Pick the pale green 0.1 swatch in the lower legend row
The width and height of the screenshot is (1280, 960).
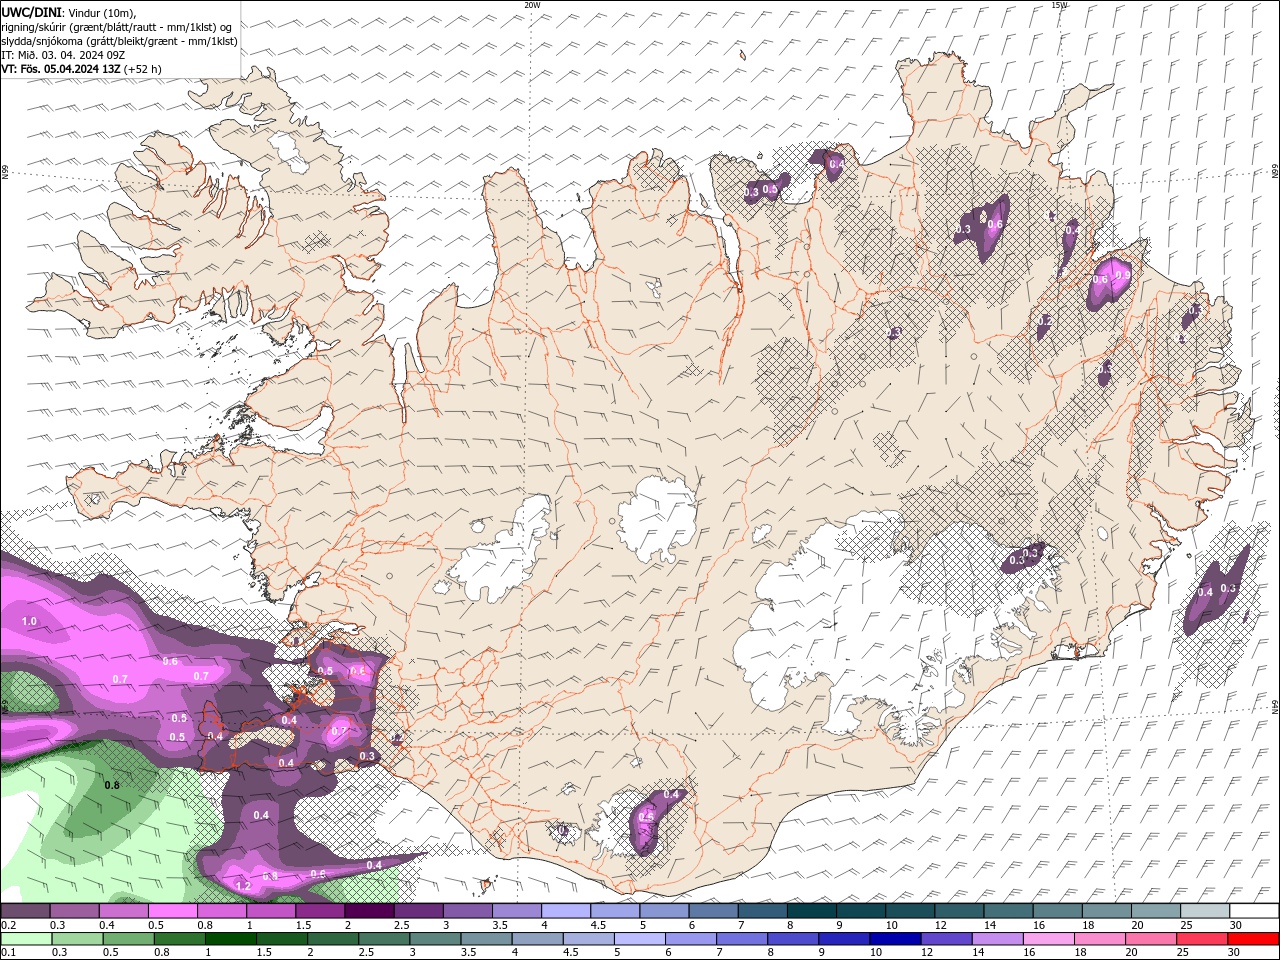tap(26, 939)
